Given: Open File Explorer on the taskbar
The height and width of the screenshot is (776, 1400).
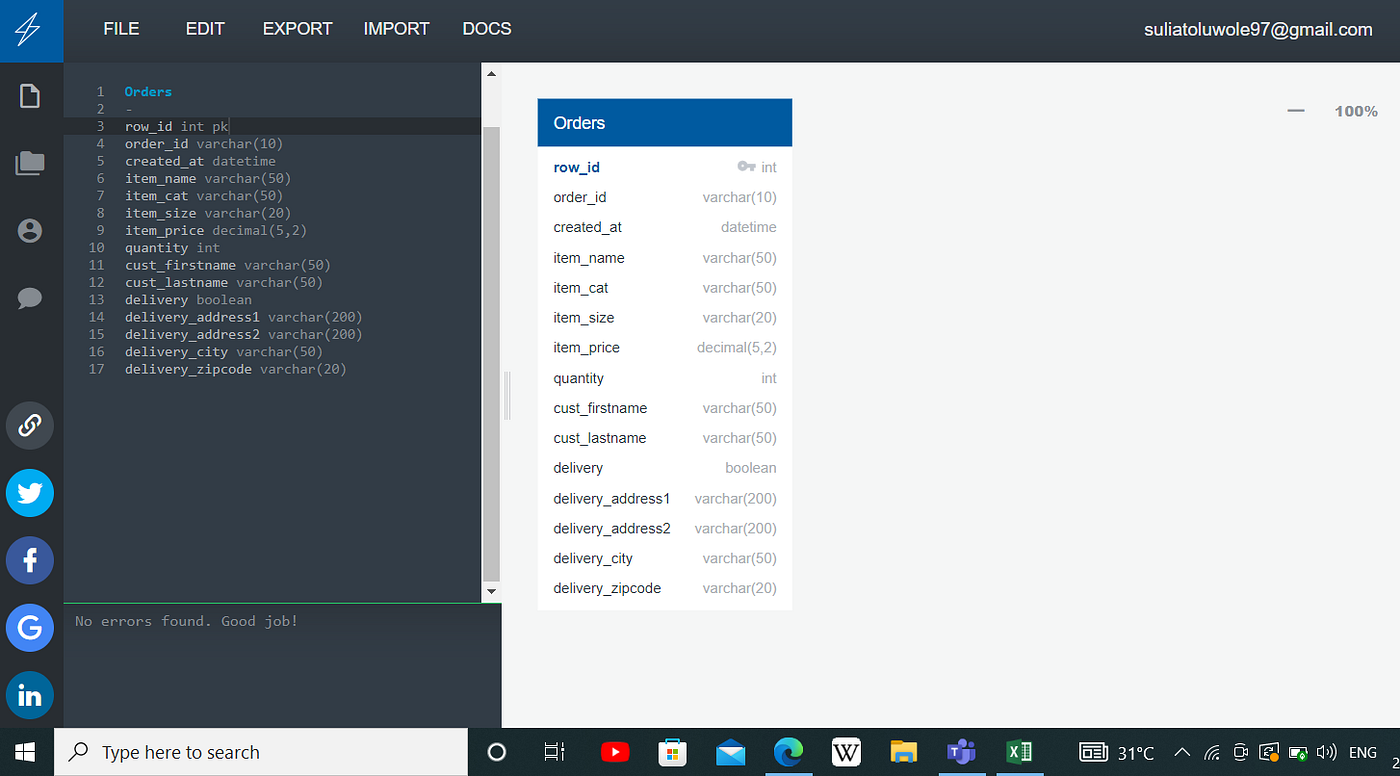Looking at the screenshot, I should click(x=904, y=752).
